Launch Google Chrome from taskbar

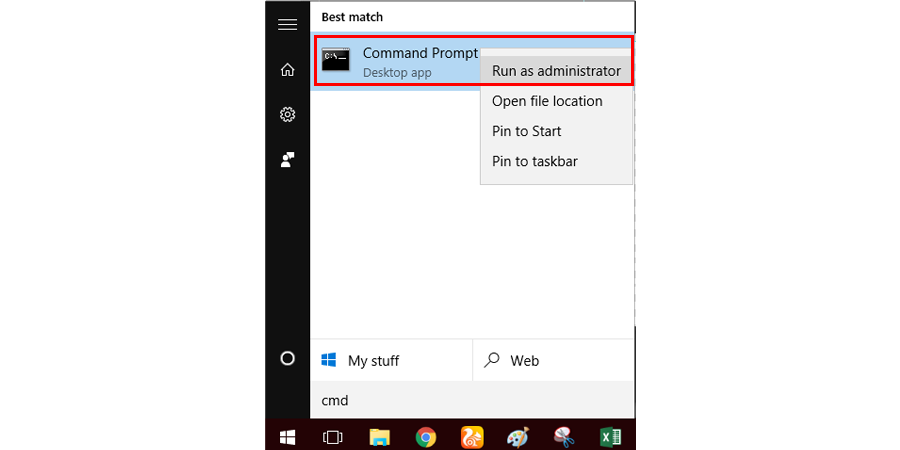tap(425, 437)
